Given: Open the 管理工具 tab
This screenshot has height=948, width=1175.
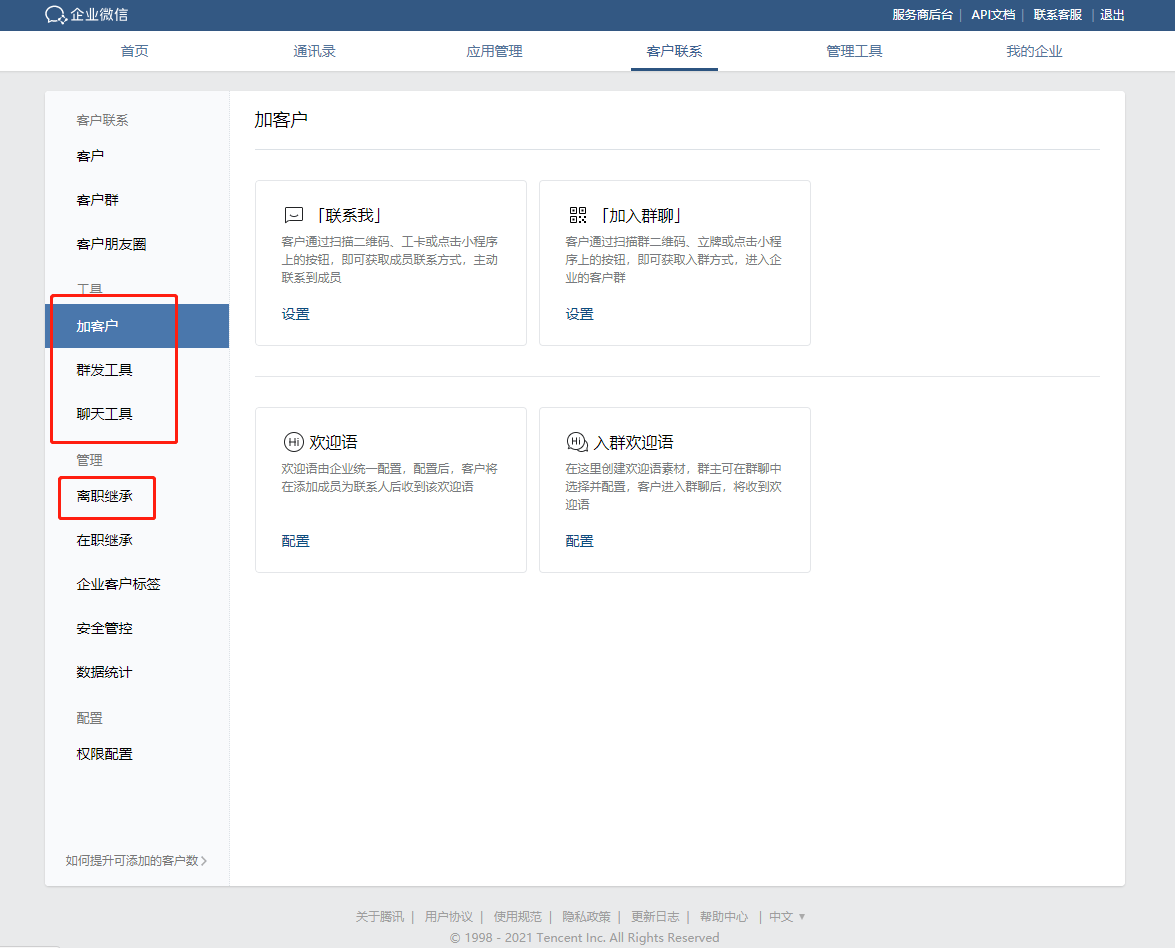Looking at the screenshot, I should (855, 50).
